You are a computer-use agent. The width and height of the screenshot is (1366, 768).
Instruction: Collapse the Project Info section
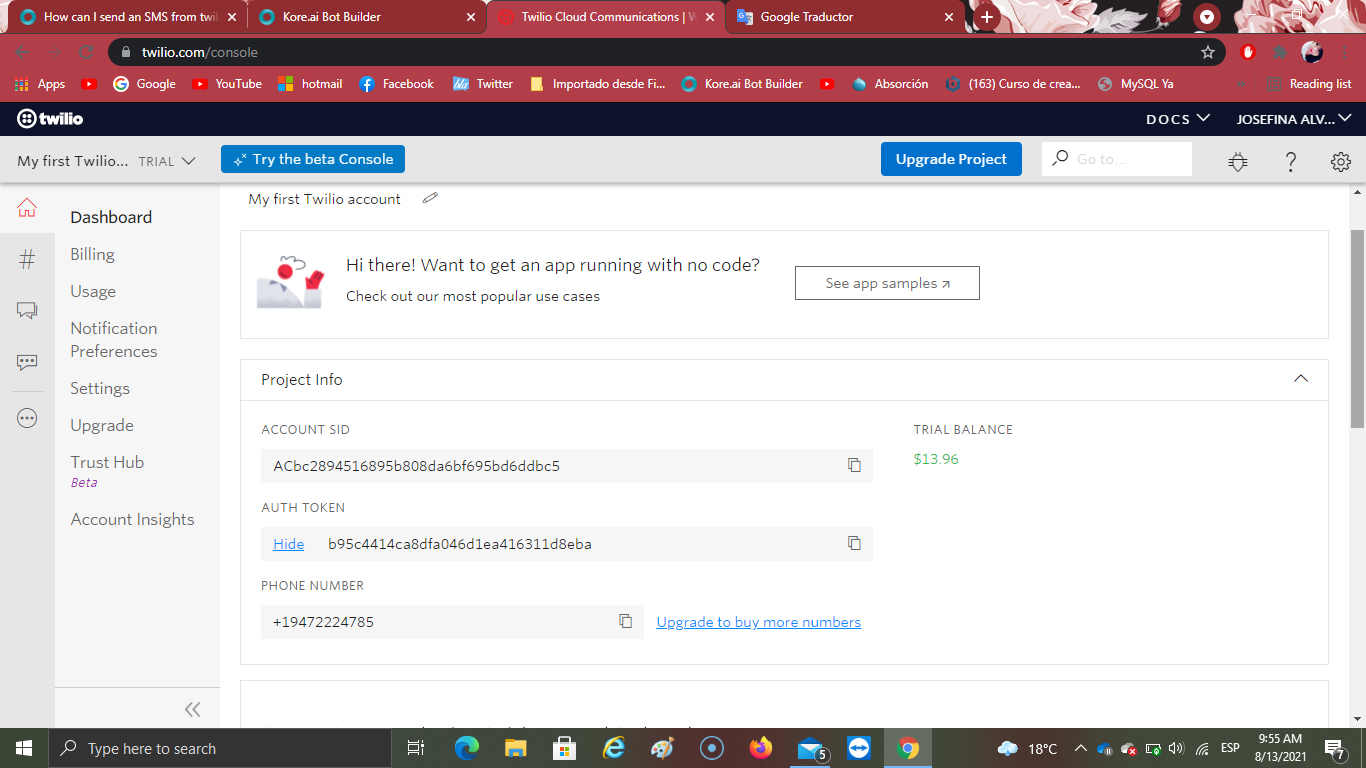[x=1301, y=379]
